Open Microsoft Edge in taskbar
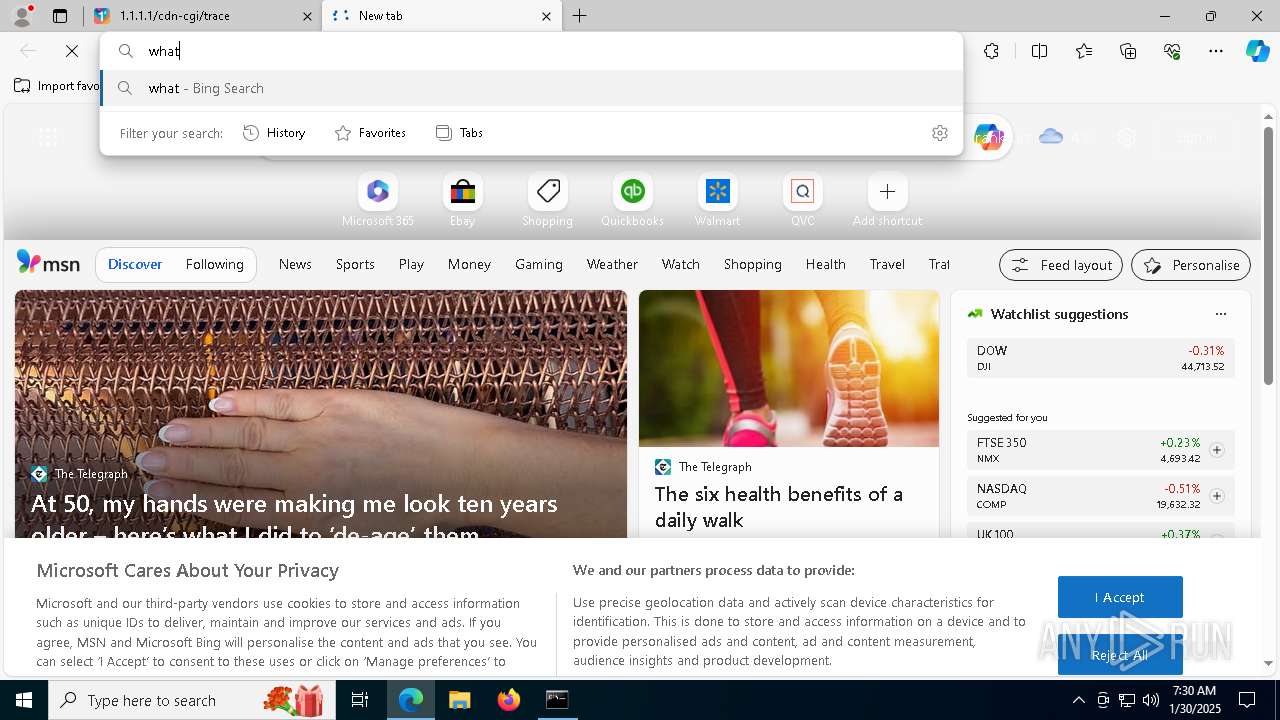The height and width of the screenshot is (720, 1280). (x=411, y=700)
